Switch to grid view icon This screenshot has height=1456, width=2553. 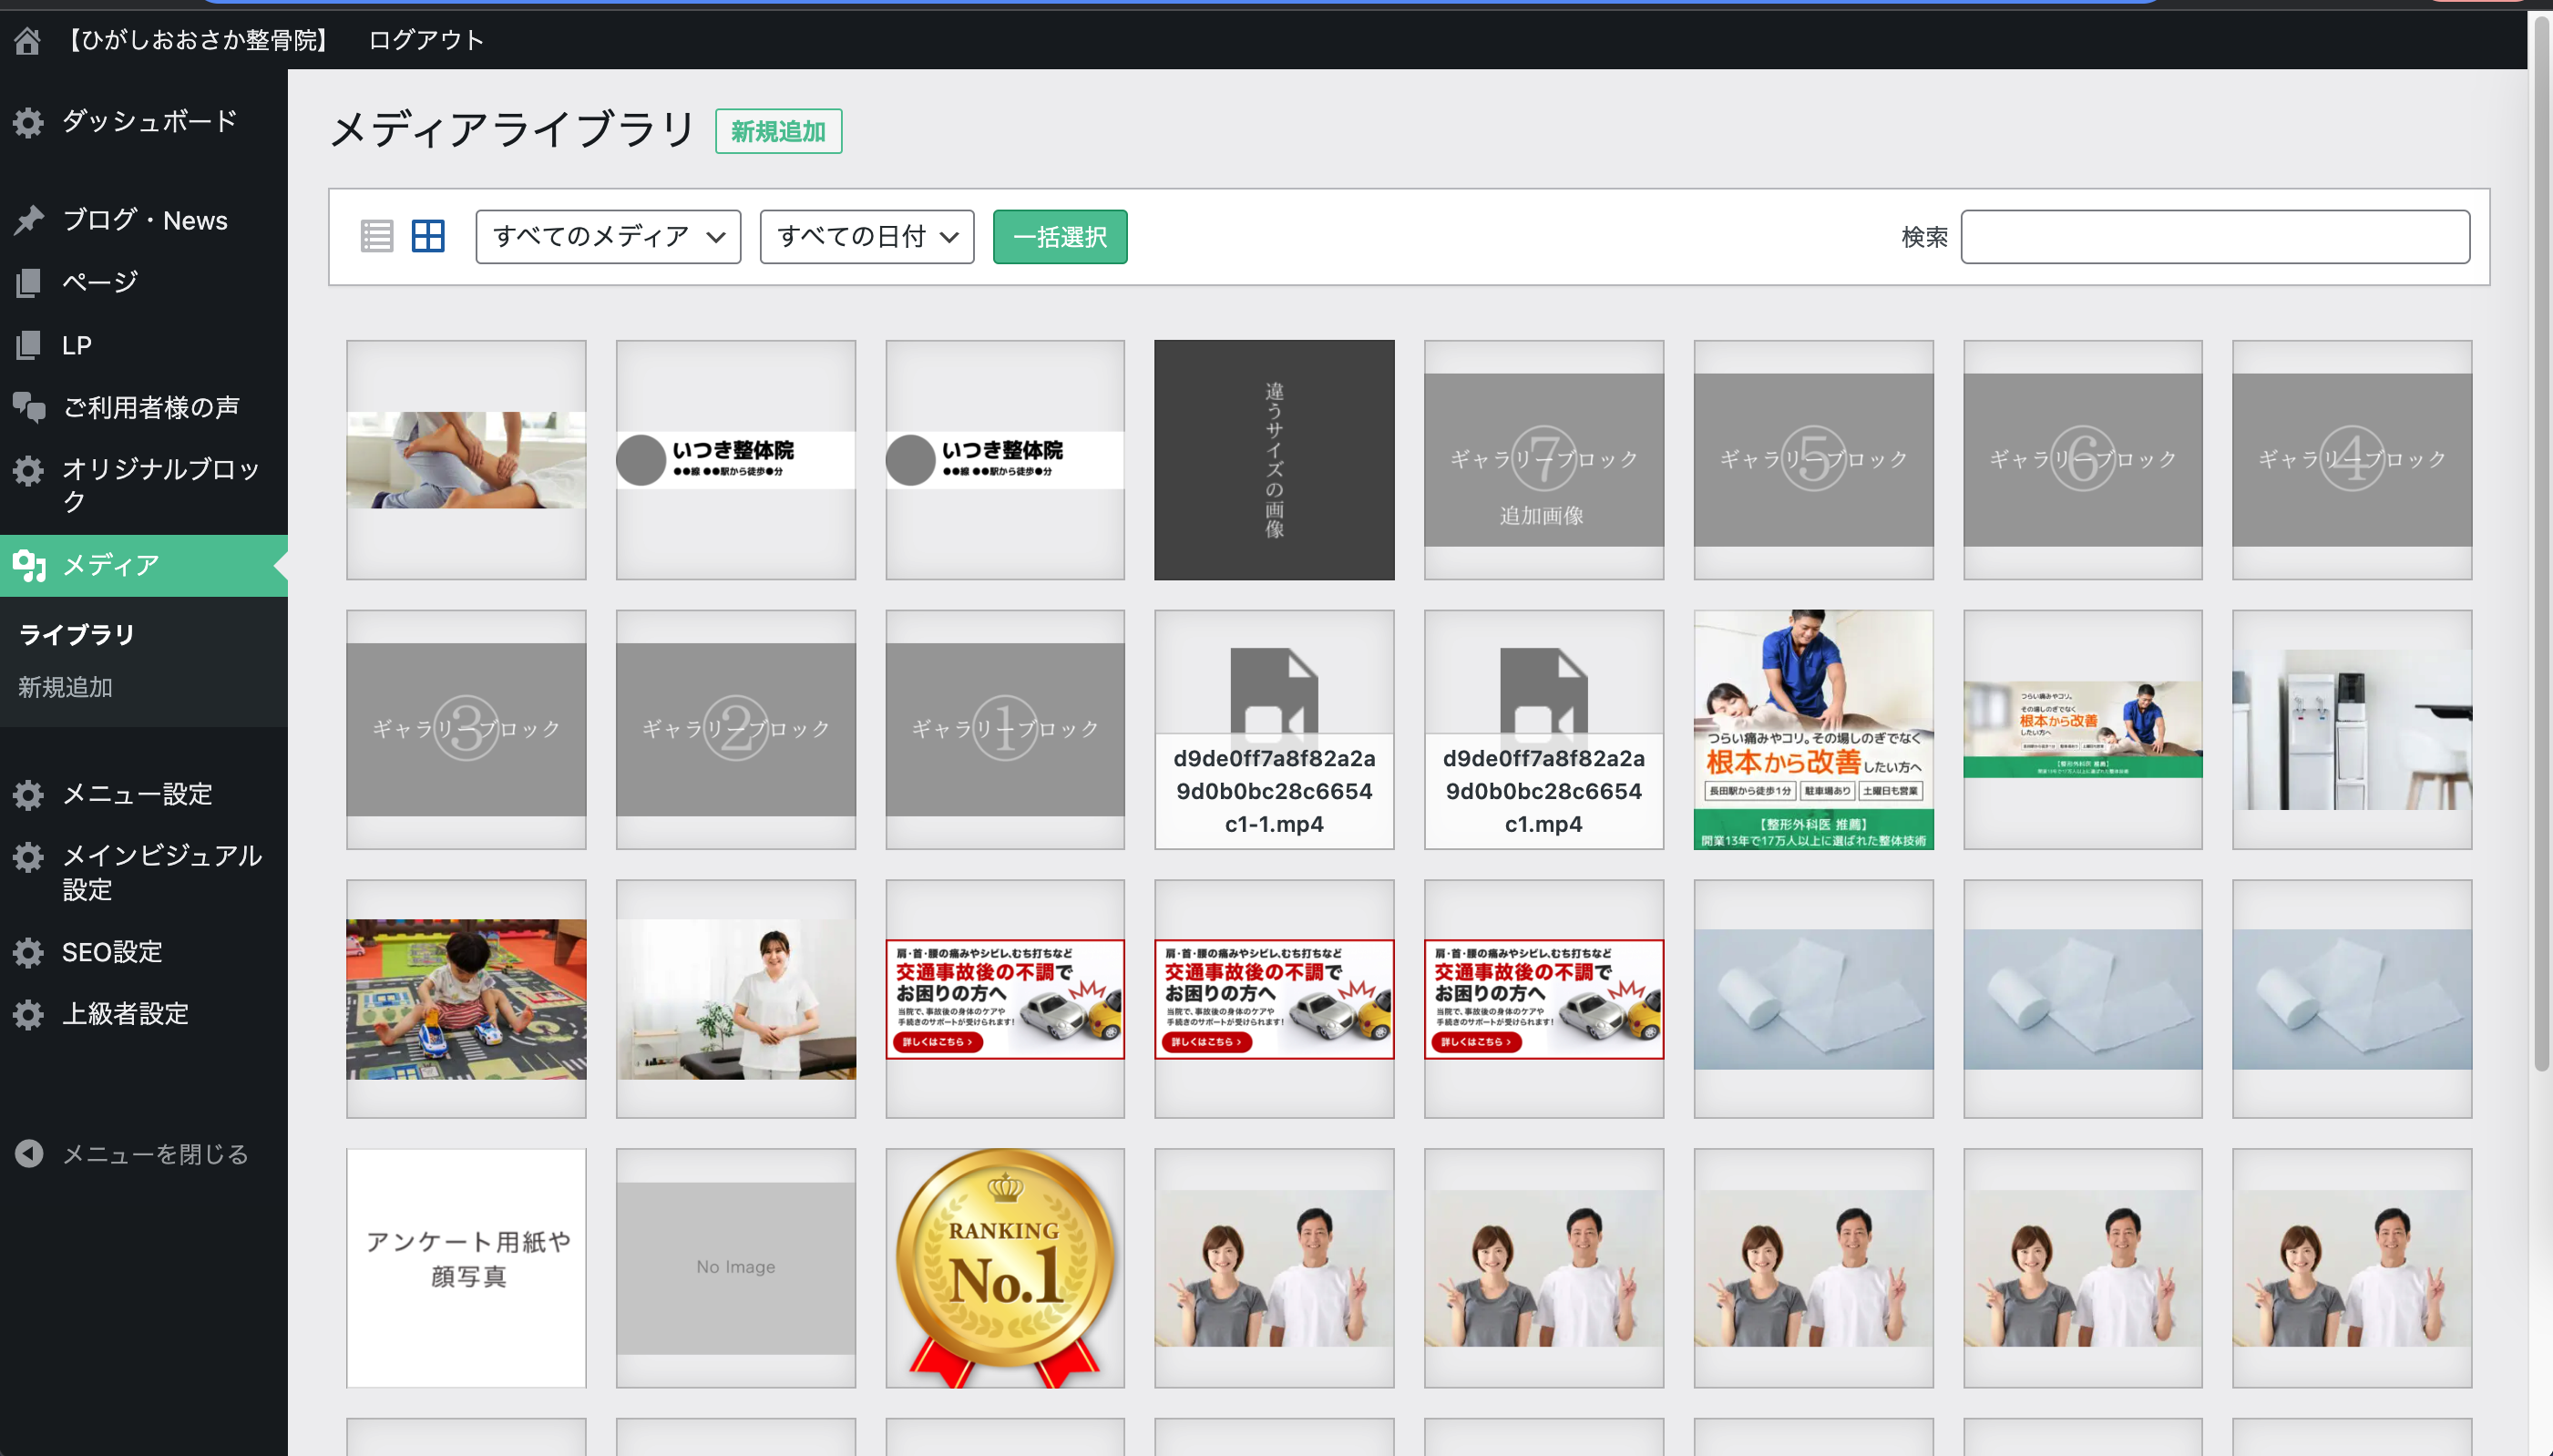428,237
